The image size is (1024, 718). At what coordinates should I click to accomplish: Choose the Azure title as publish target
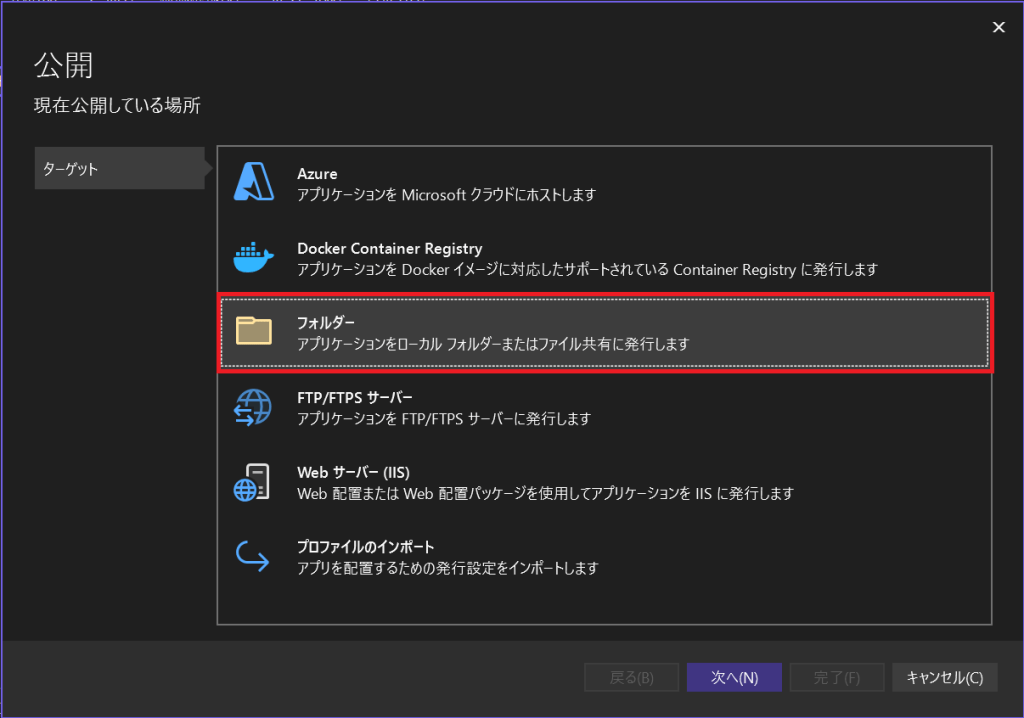[317, 174]
